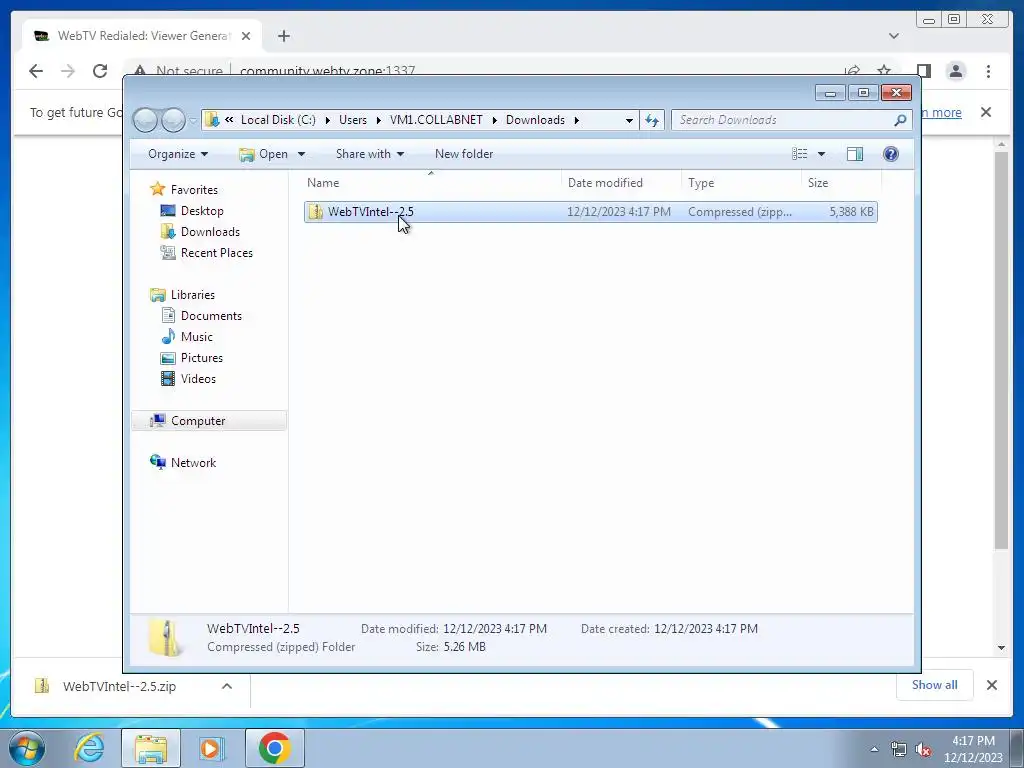The image size is (1024, 768).
Task: Expand address bar previous locations dropdown
Action: (x=629, y=120)
